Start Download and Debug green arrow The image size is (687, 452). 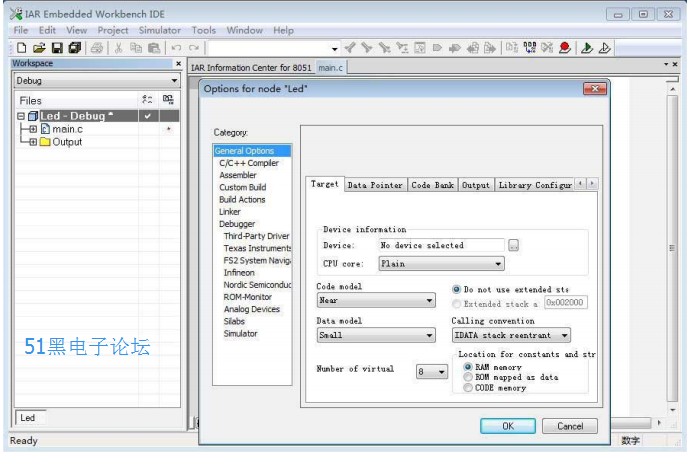coord(587,48)
